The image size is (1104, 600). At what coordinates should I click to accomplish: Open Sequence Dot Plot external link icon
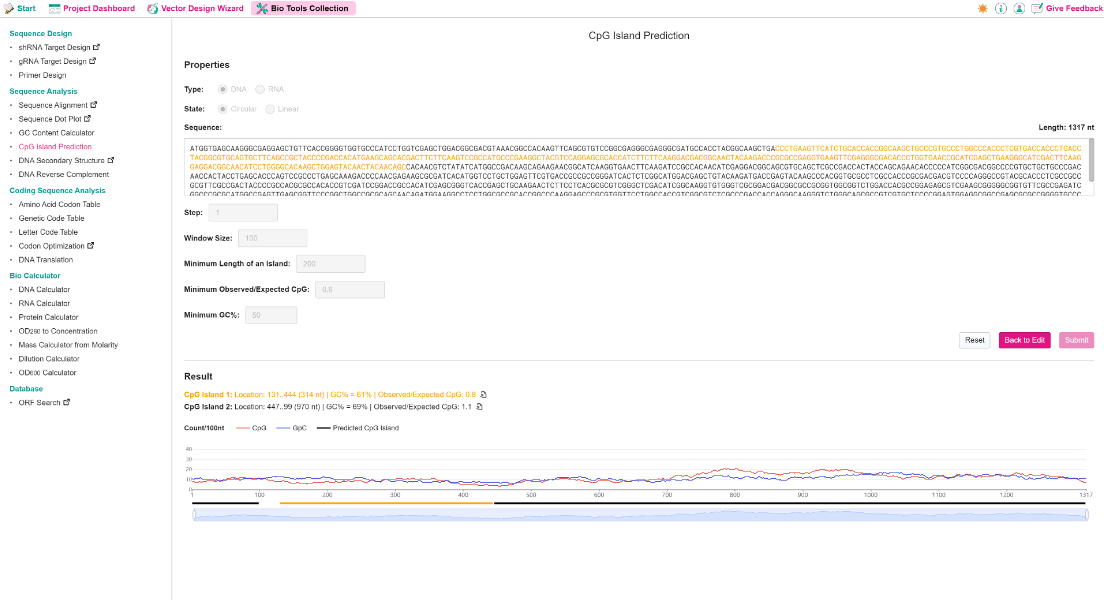pyautogui.click(x=87, y=119)
